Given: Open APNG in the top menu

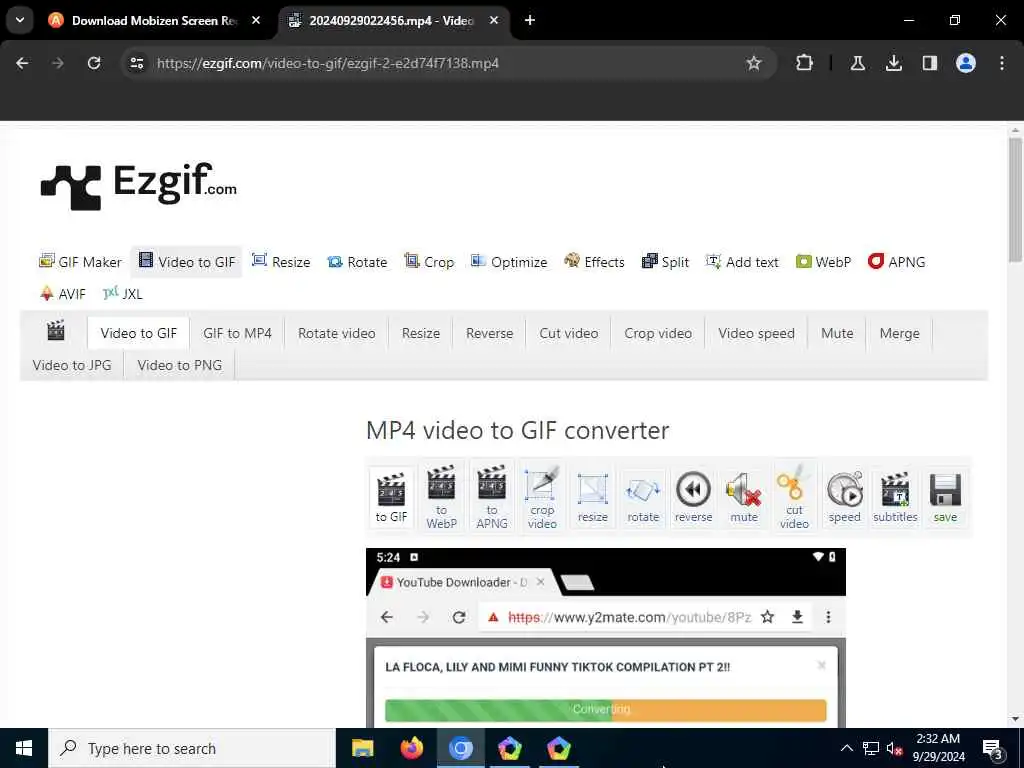Looking at the screenshot, I should [896, 262].
